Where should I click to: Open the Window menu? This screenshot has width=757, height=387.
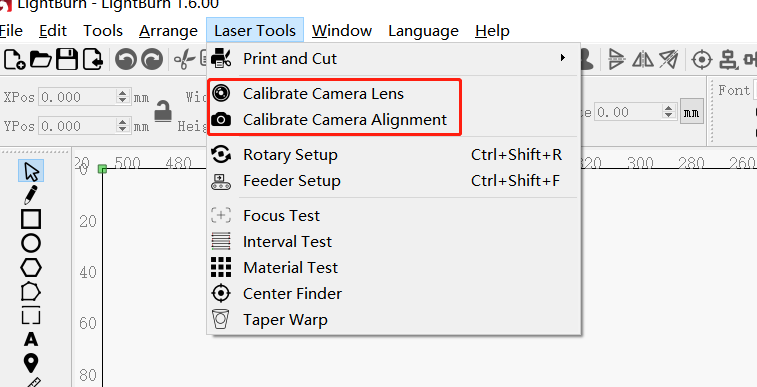pyautogui.click(x=342, y=31)
